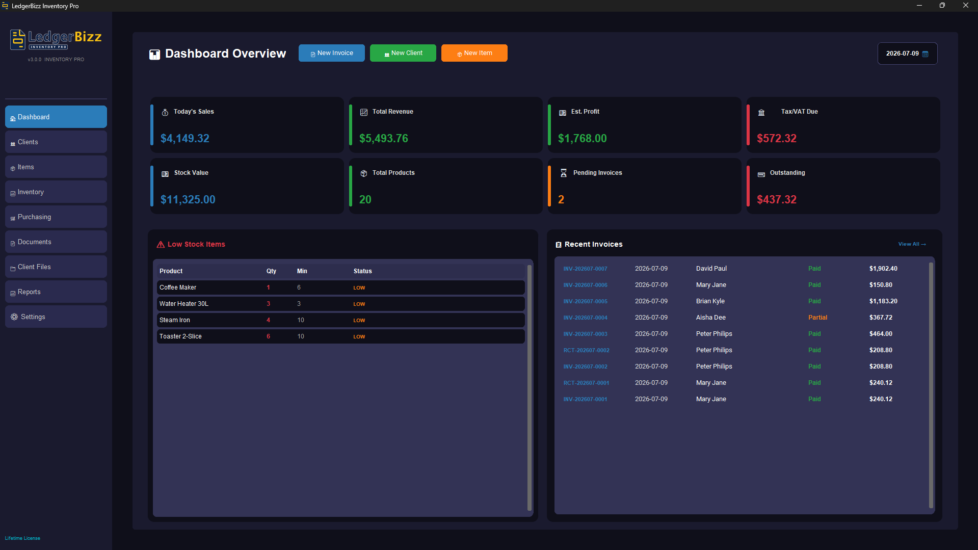The height and width of the screenshot is (550, 978).
Task: Click the Pending Invoices hourglass icon
Action: (x=563, y=173)
